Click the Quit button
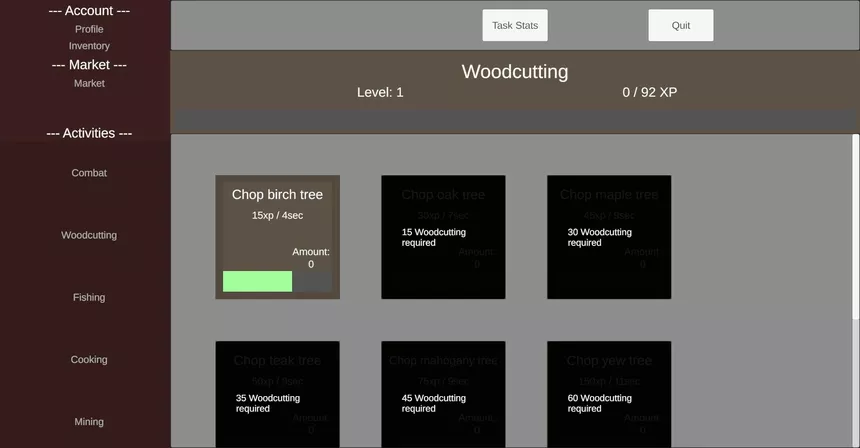Image resolution: width=860 pixels, height=448 pixels. pyautogui.click(x=681, y=25)
